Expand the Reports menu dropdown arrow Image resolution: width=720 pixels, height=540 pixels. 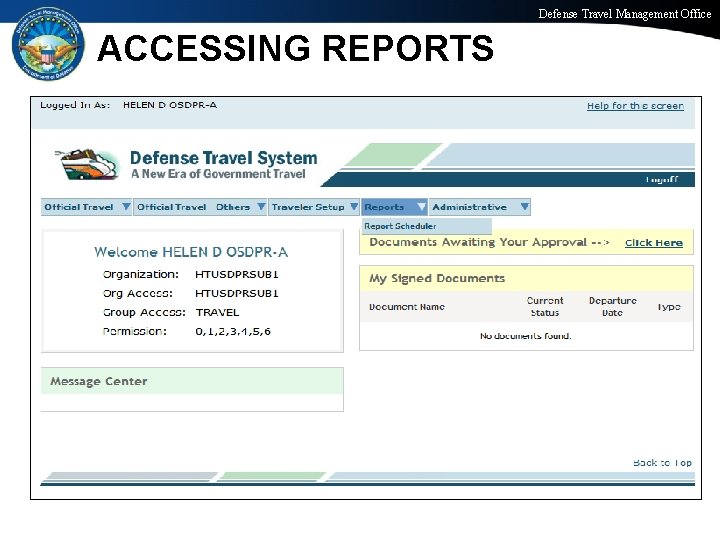pyautogui.click(x=421, y=207)
